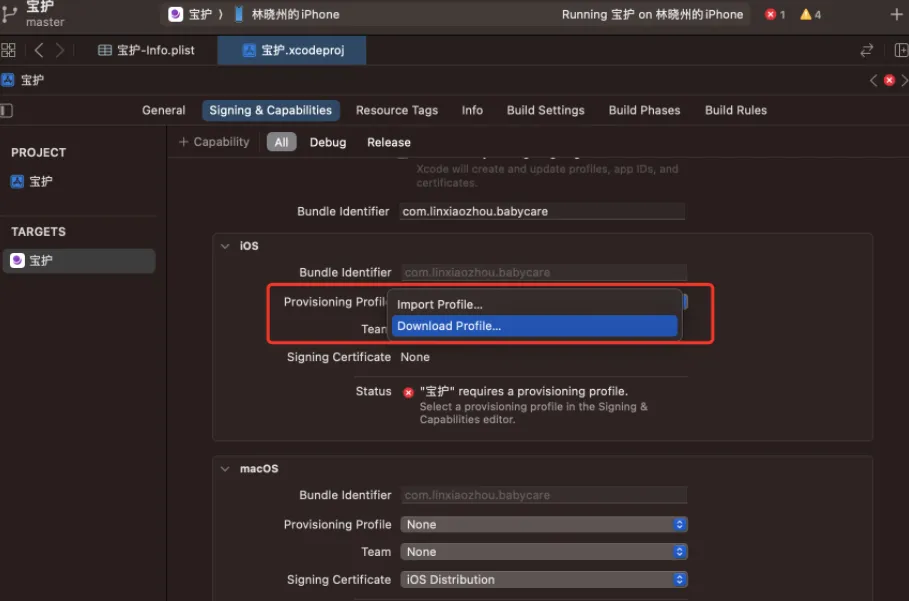This screenshot has height=601, width=909.
Task: Click the editor swap arrows icon
Action: click(x=866, y=50)
